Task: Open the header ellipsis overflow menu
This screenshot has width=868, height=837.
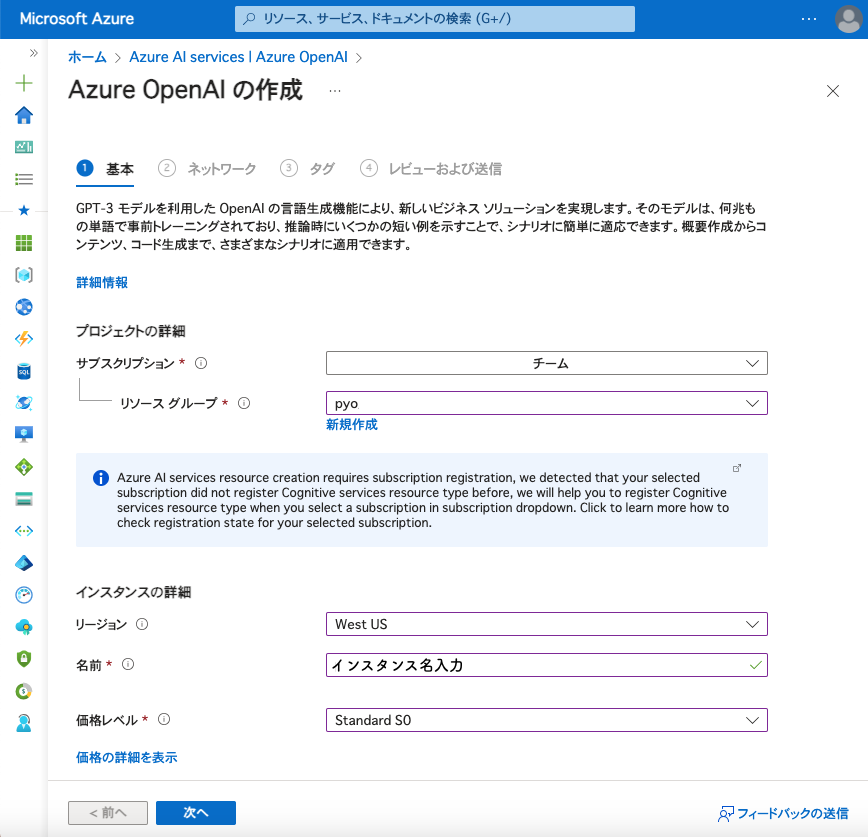Action: click(x=808, y=19)
